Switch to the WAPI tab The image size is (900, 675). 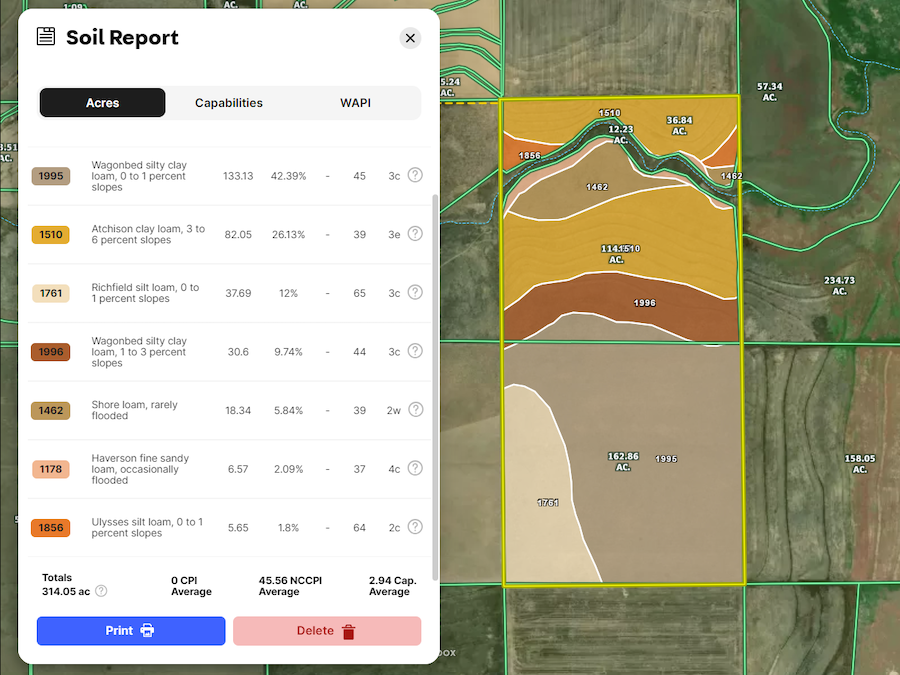tap(355, 103)
